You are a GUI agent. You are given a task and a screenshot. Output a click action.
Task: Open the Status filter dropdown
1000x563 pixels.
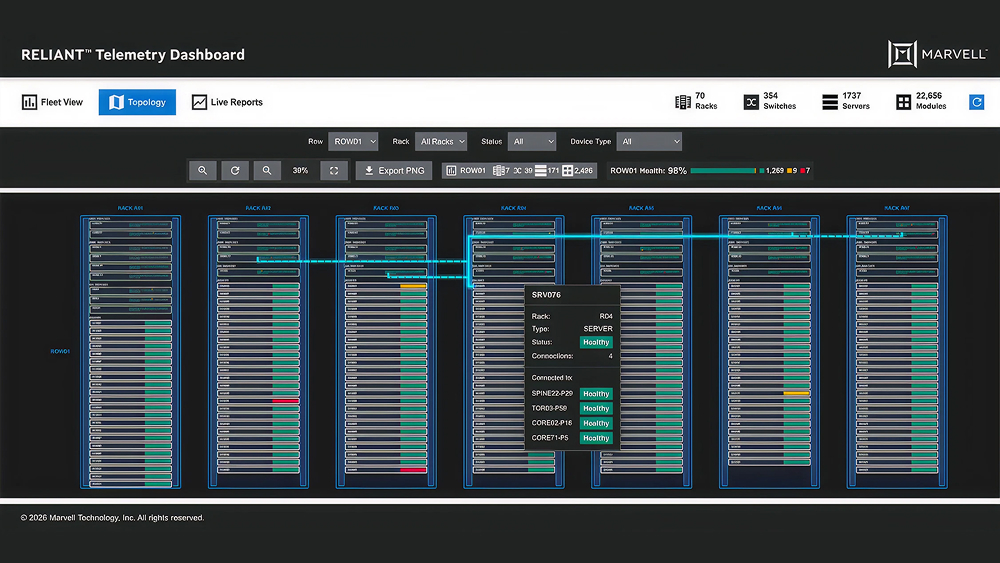[x=531, y=142]
